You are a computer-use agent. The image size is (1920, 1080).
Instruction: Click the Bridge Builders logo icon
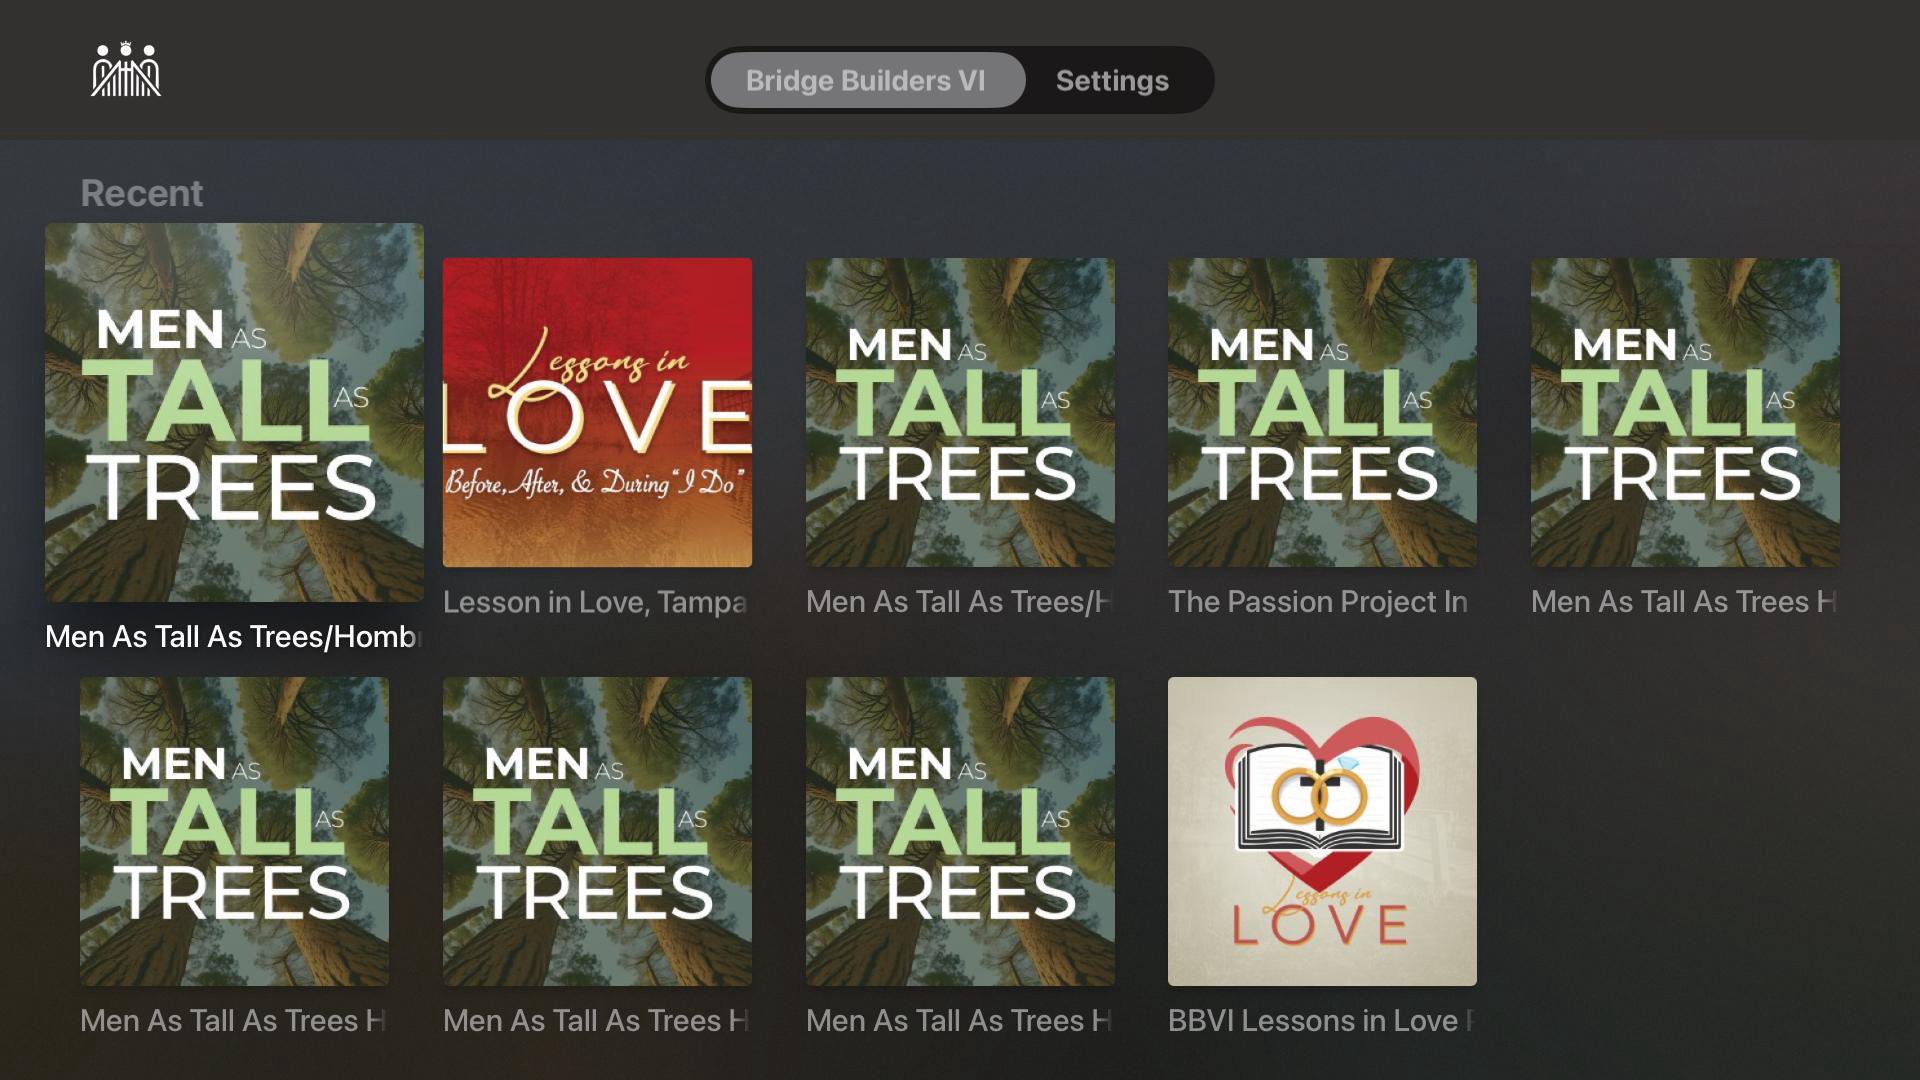point(126,71)
